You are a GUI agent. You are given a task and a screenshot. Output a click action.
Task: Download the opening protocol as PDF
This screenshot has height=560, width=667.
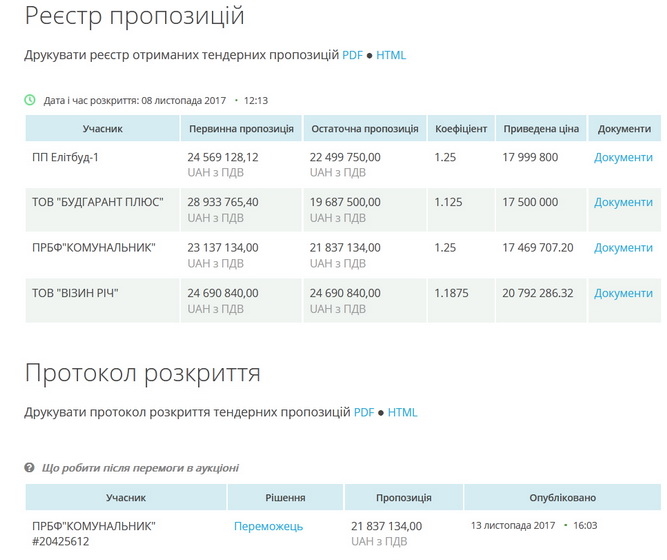[x=364, y=412]
